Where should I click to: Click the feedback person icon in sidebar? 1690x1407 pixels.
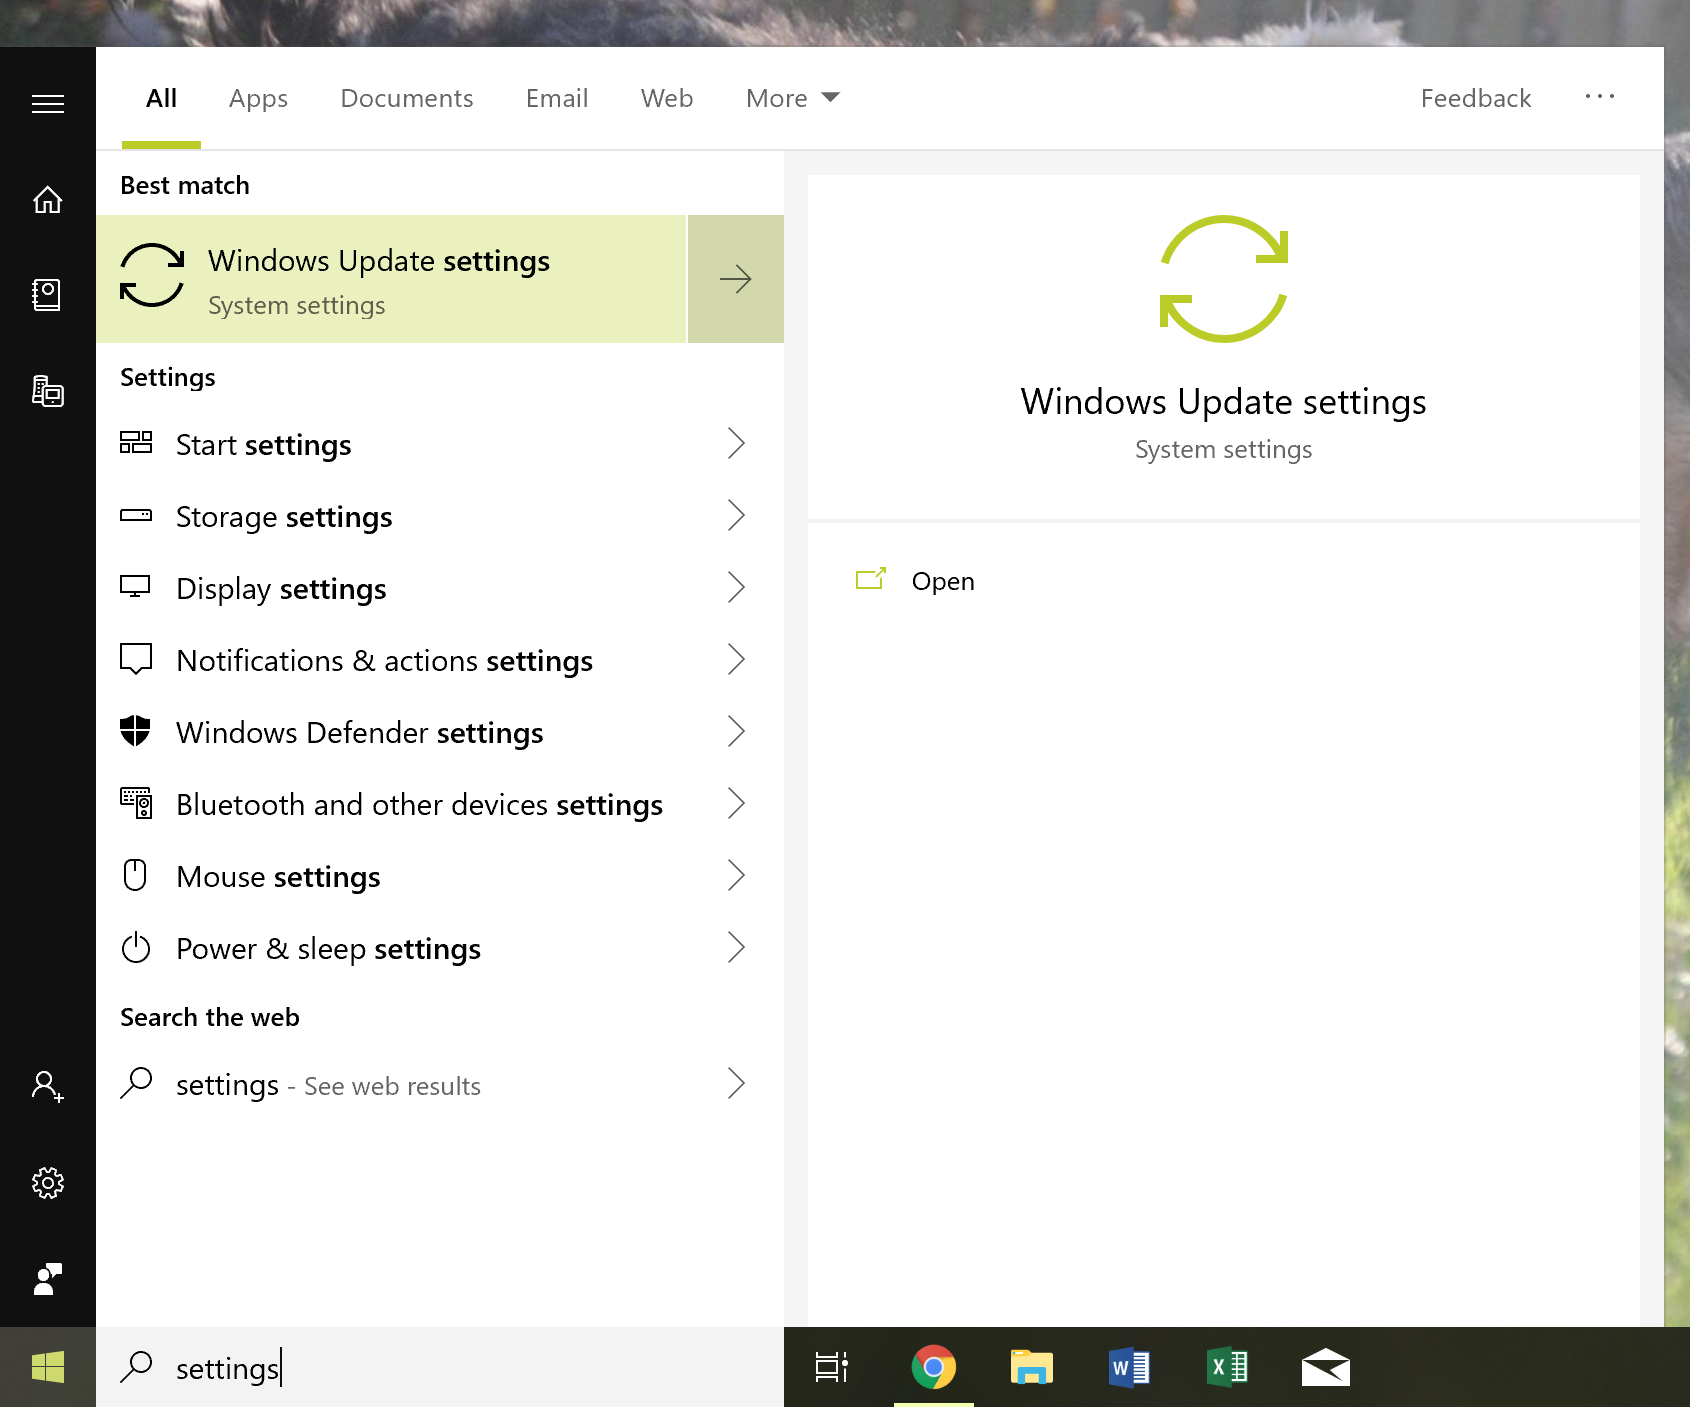tap(48, 1279)
